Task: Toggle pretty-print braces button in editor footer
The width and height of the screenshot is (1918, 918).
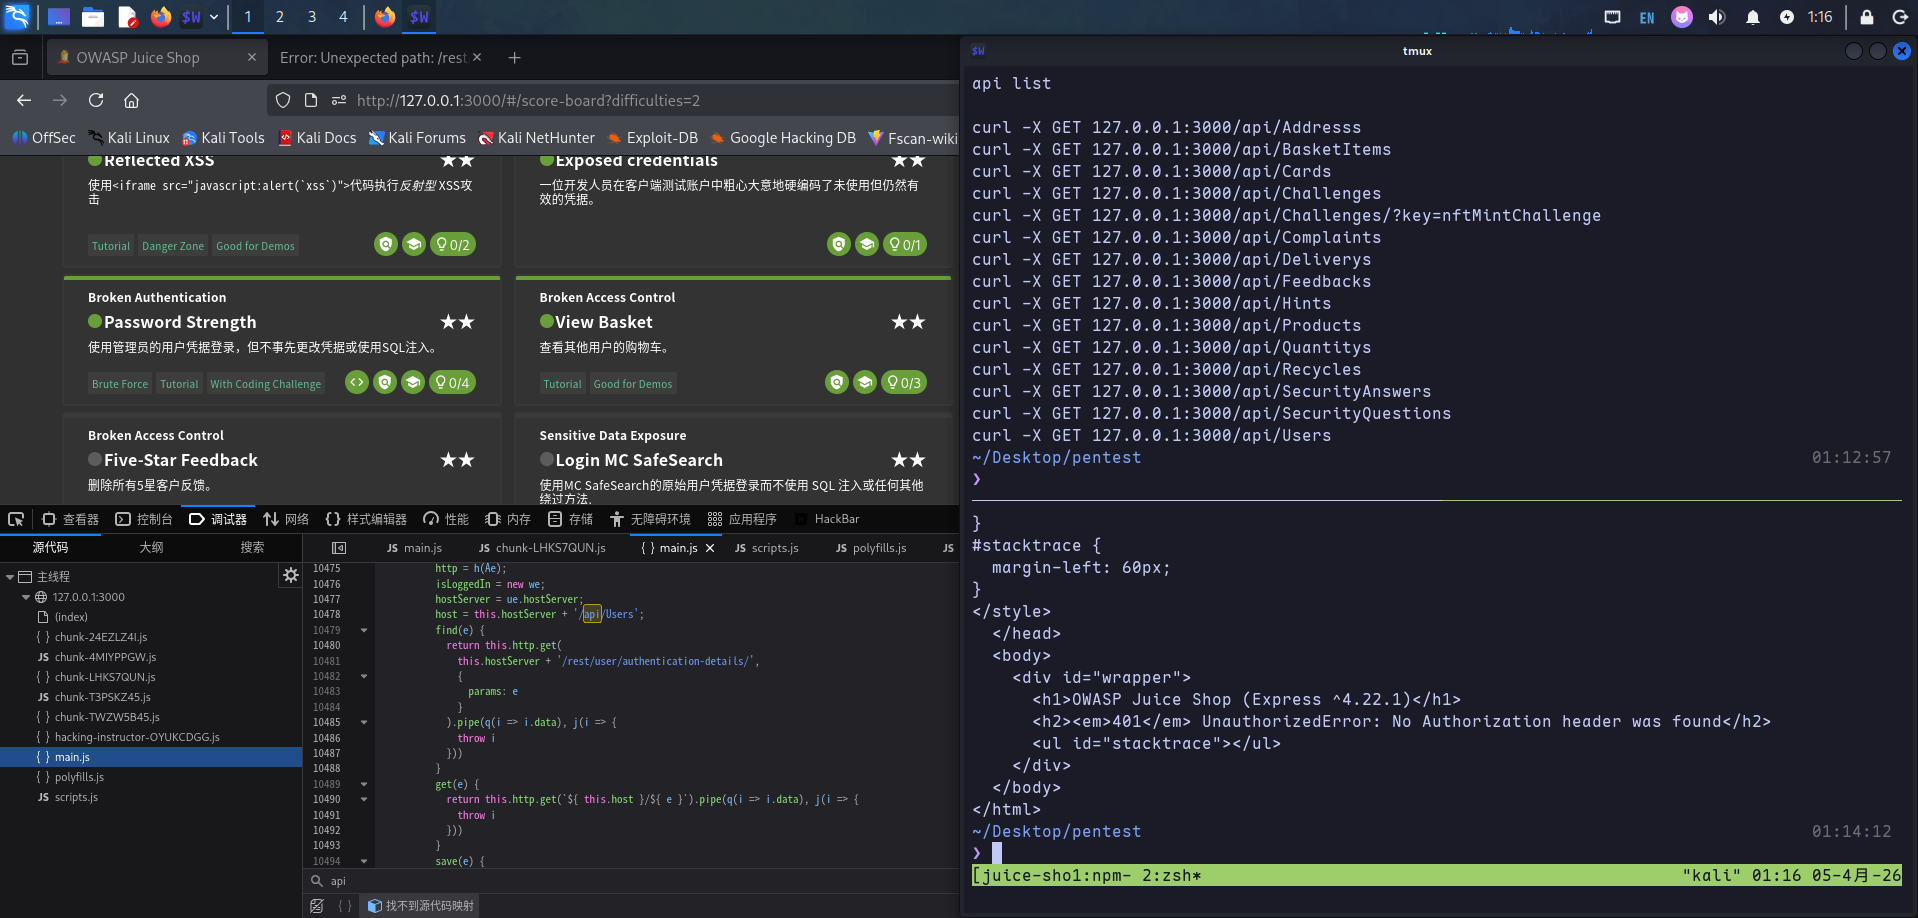Action: 345,906
